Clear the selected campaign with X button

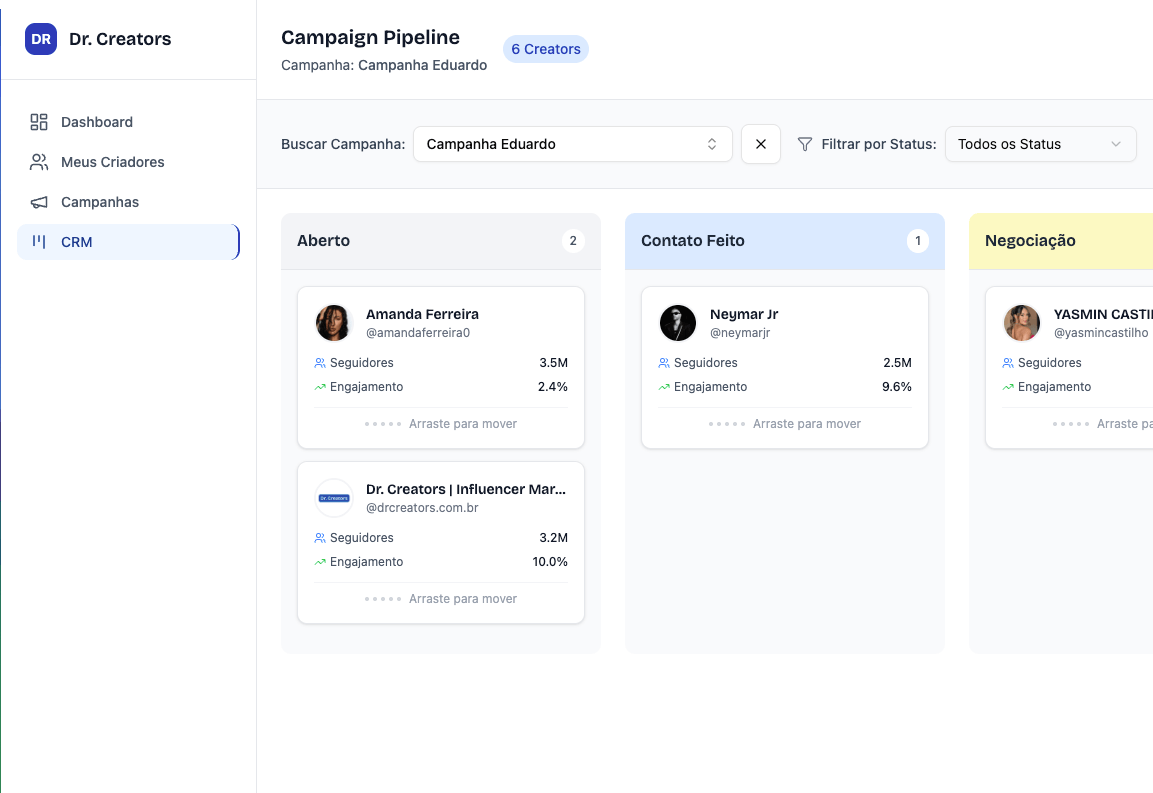pos(761,144)
